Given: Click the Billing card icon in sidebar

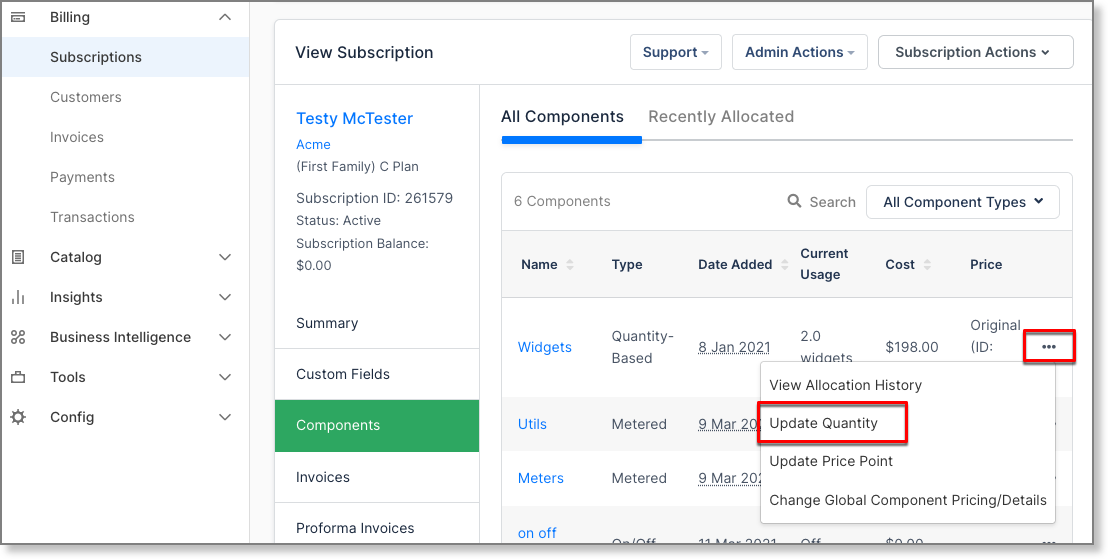Looking at the screenshot, I should (x=18, y=17).
